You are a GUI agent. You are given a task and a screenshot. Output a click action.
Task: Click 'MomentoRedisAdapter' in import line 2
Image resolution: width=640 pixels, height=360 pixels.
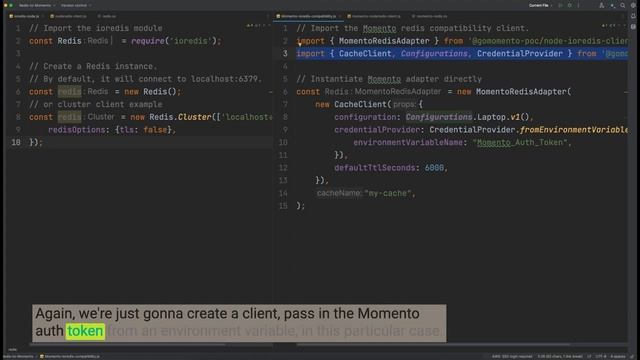(384, 41)
